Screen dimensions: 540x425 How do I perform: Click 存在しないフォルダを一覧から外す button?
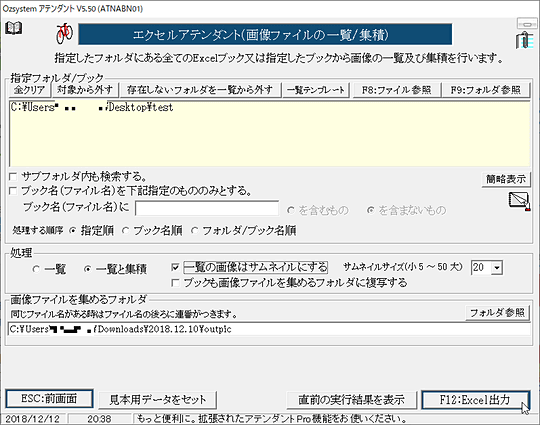(200, 90)
